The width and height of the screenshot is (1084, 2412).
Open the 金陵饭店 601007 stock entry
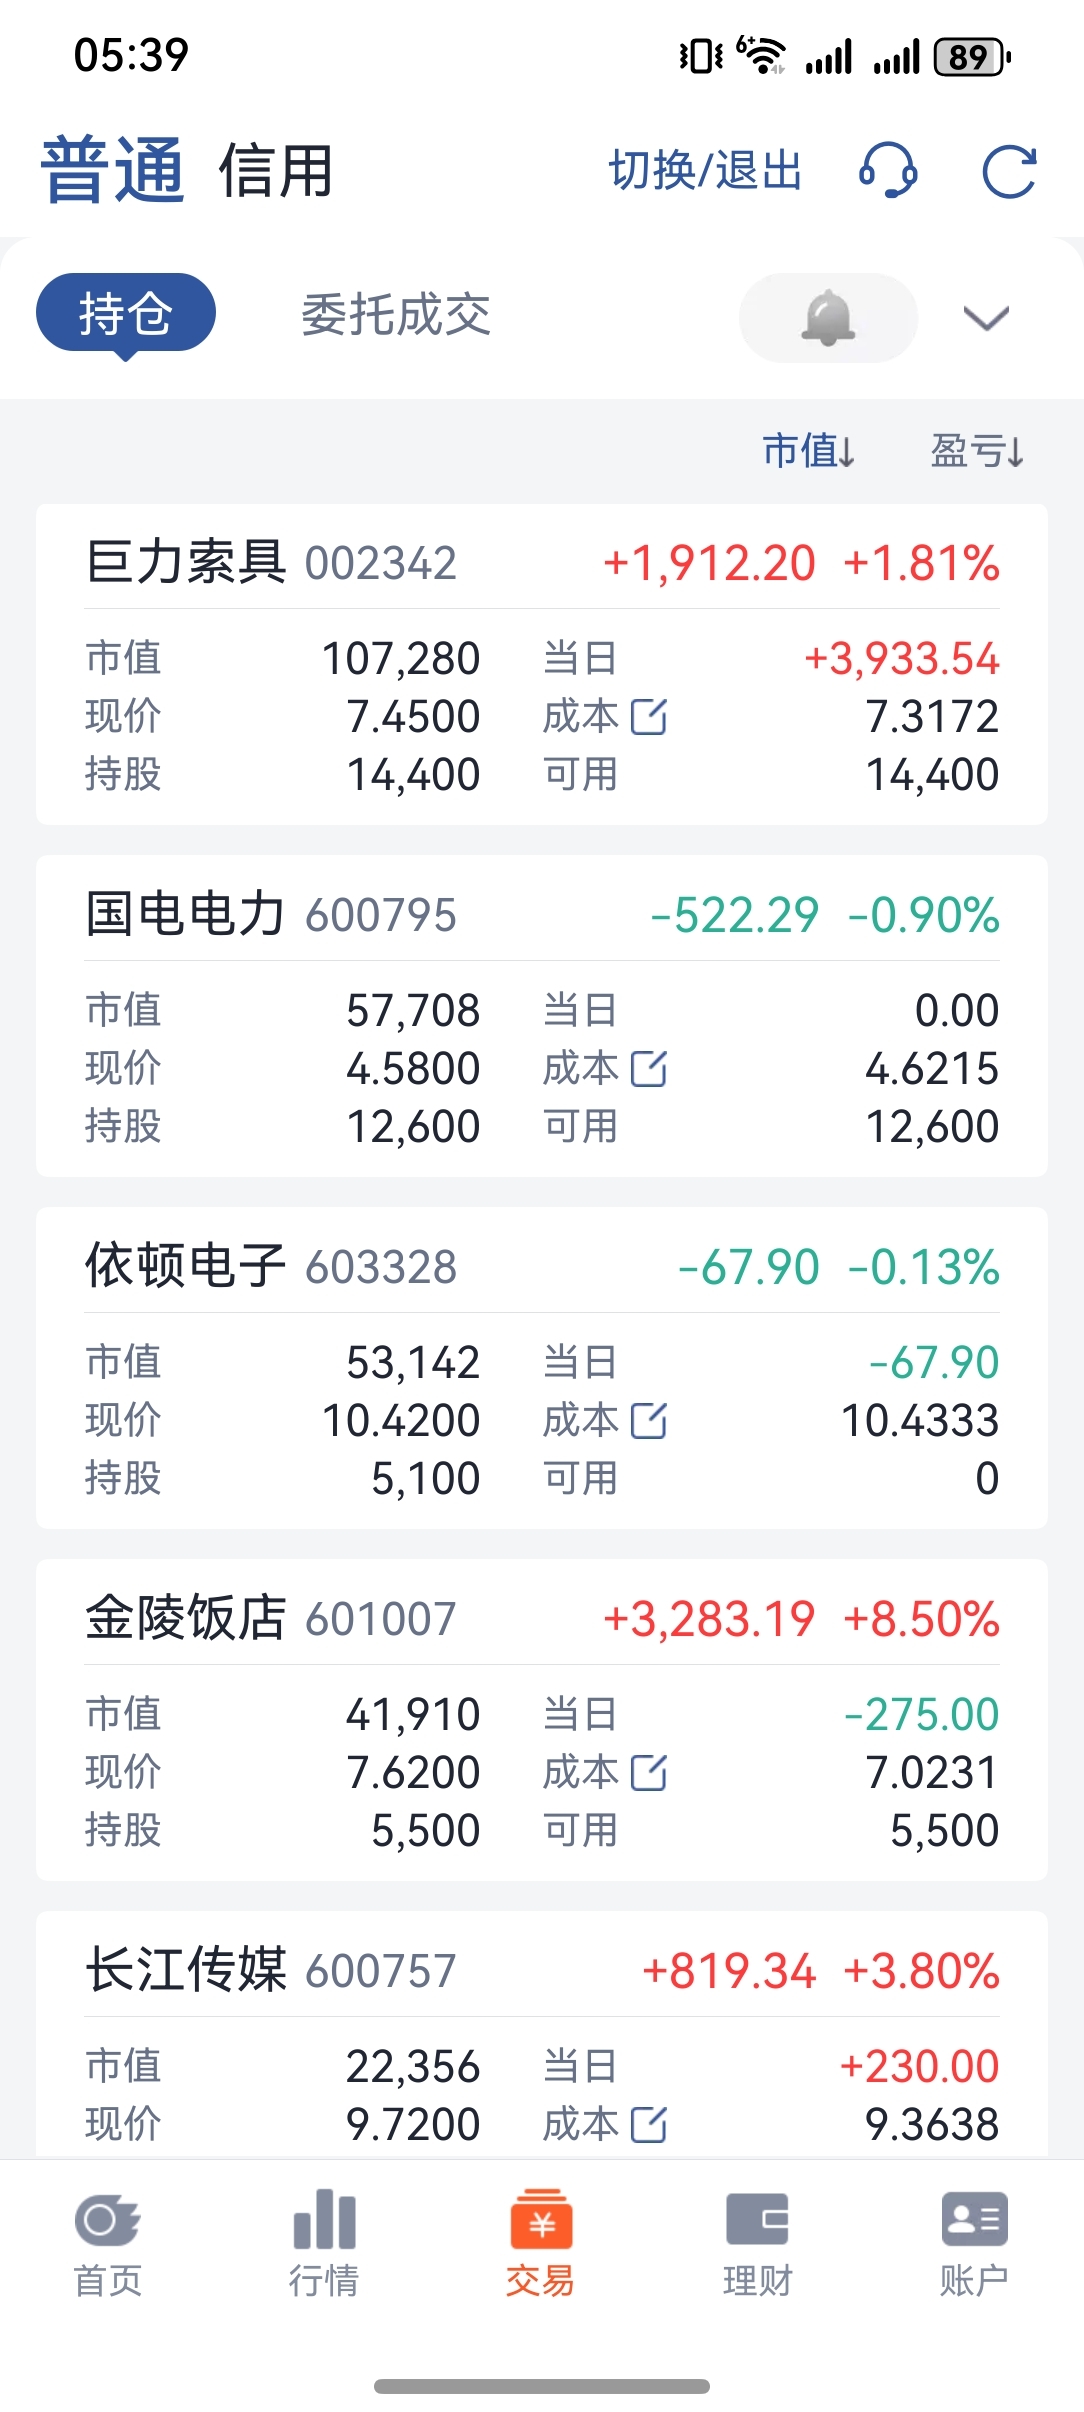542,1720
